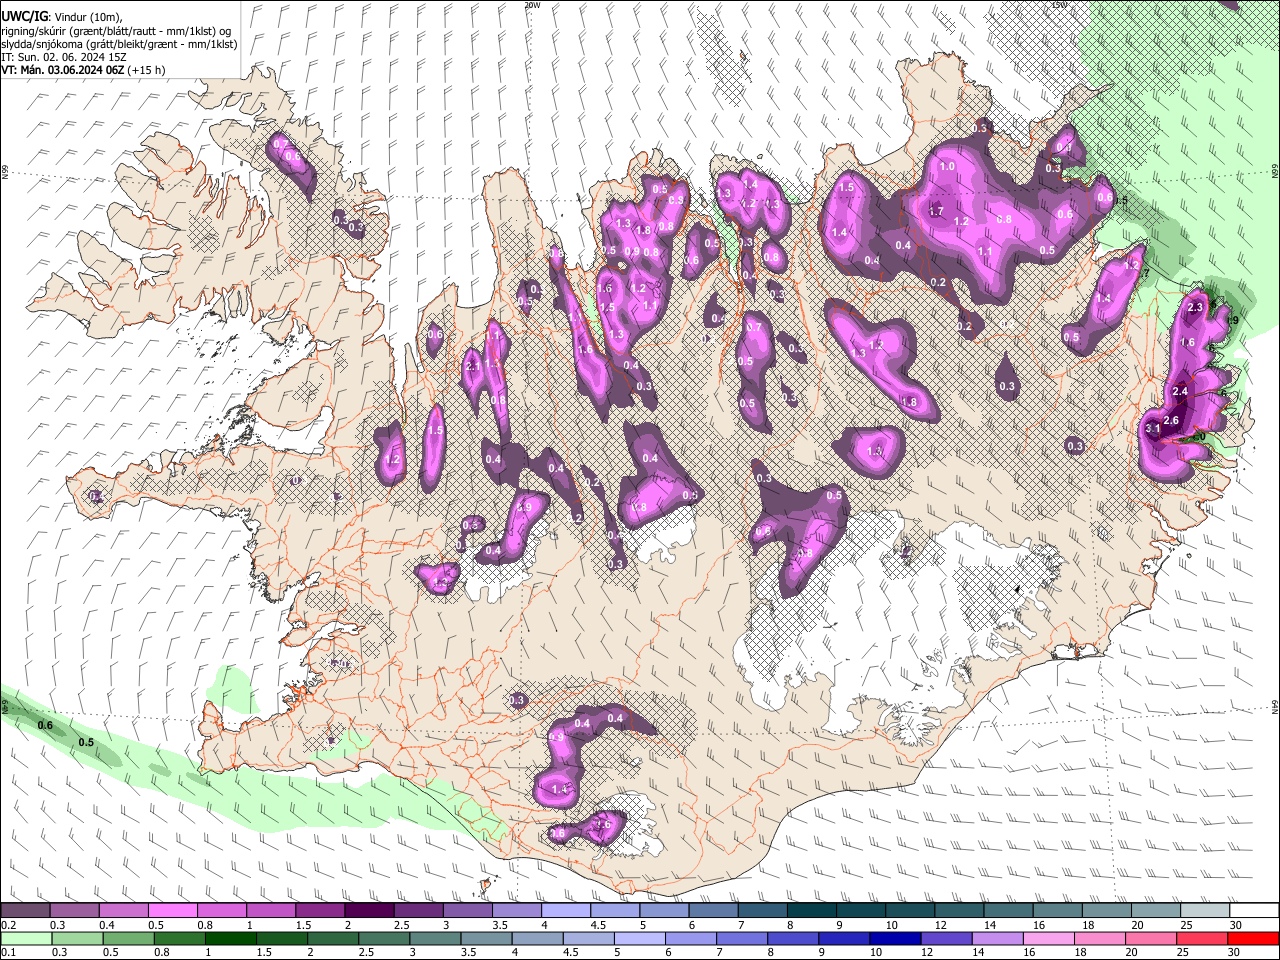The width and height of the screenshot is (1280, 960).
Task: Click the 2.6 value beside 3.1
Action: click(x=1172, y=420)
